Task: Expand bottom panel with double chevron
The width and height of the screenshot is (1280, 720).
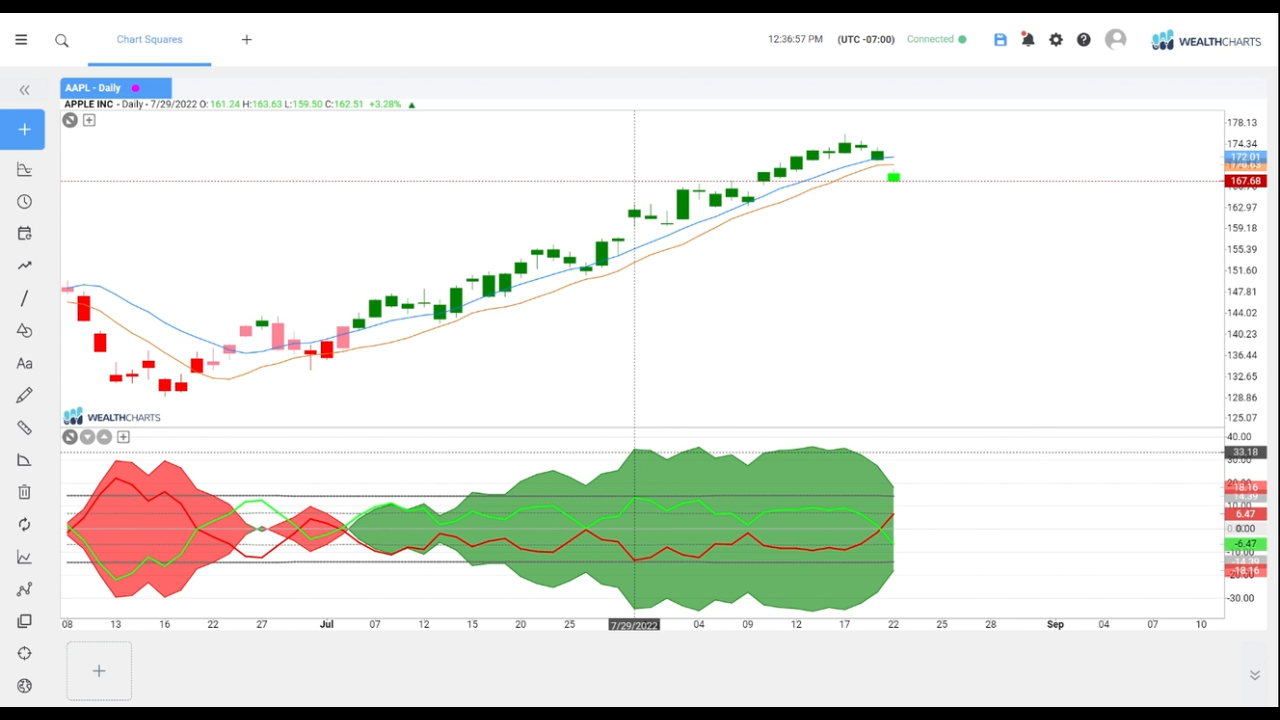Action: pos(1255,676)
